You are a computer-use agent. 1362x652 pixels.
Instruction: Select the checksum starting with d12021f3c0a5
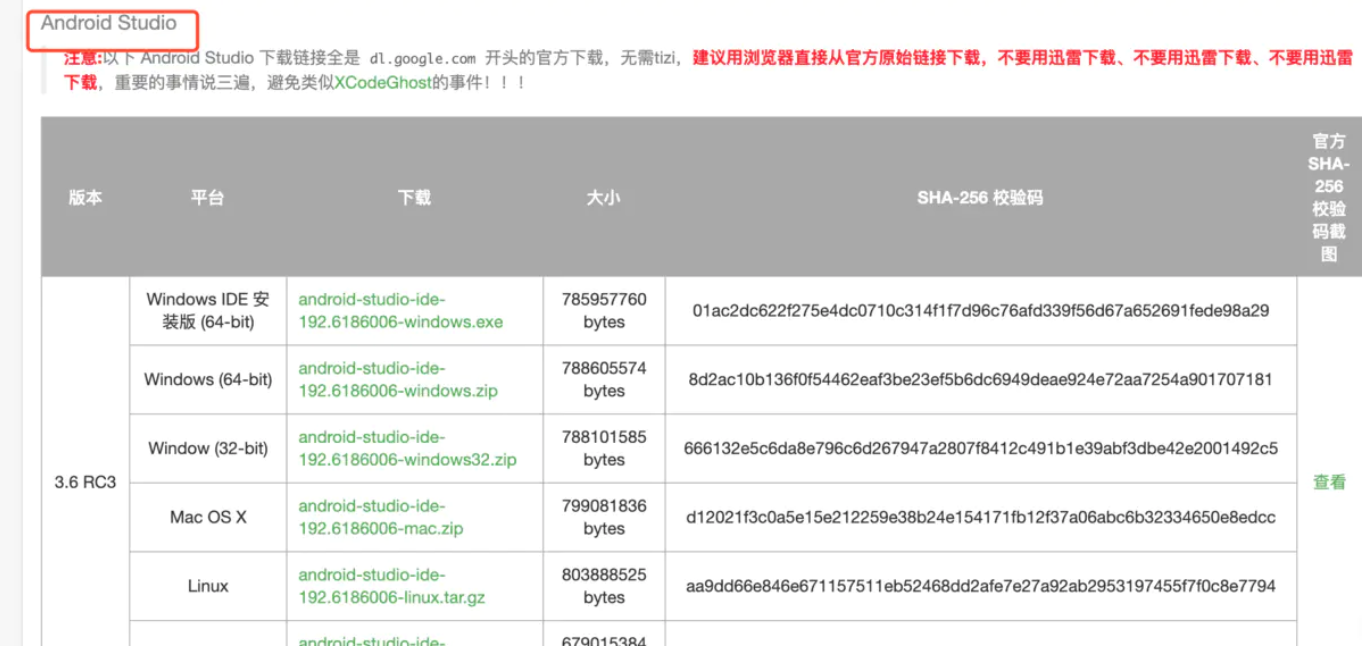coord(981,518)
